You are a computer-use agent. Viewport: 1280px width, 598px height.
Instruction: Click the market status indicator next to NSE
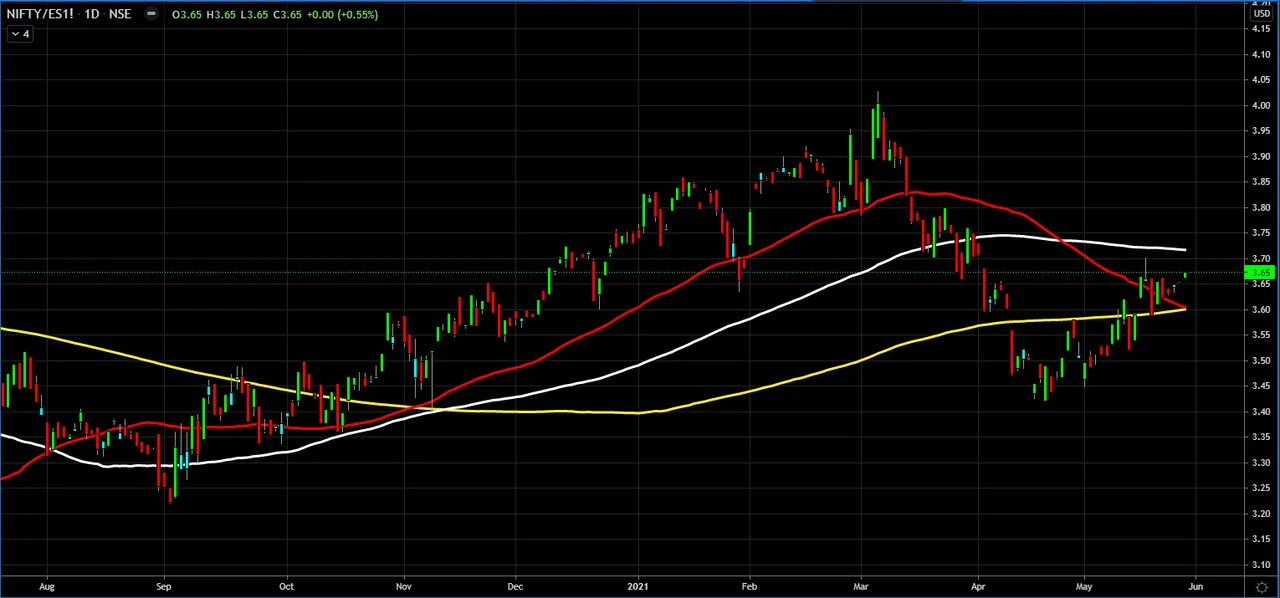point(151,14)
